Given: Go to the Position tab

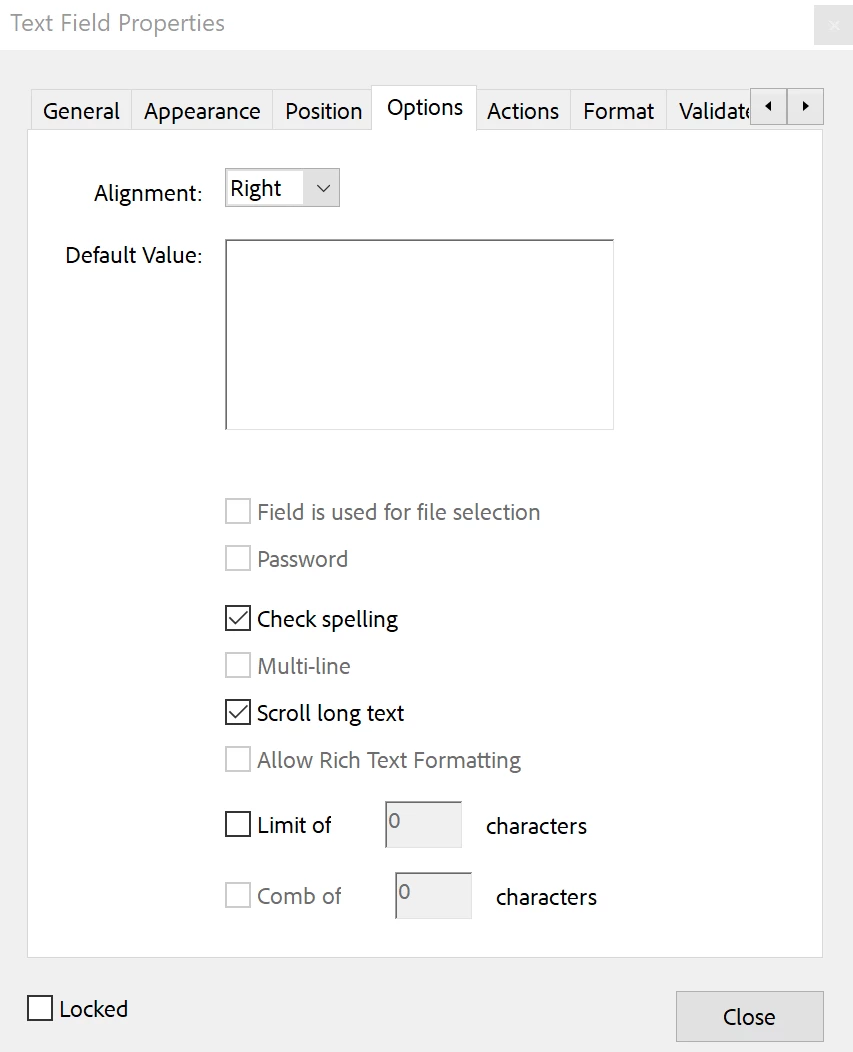Looking at the screenshot, I should click(324, 111).
